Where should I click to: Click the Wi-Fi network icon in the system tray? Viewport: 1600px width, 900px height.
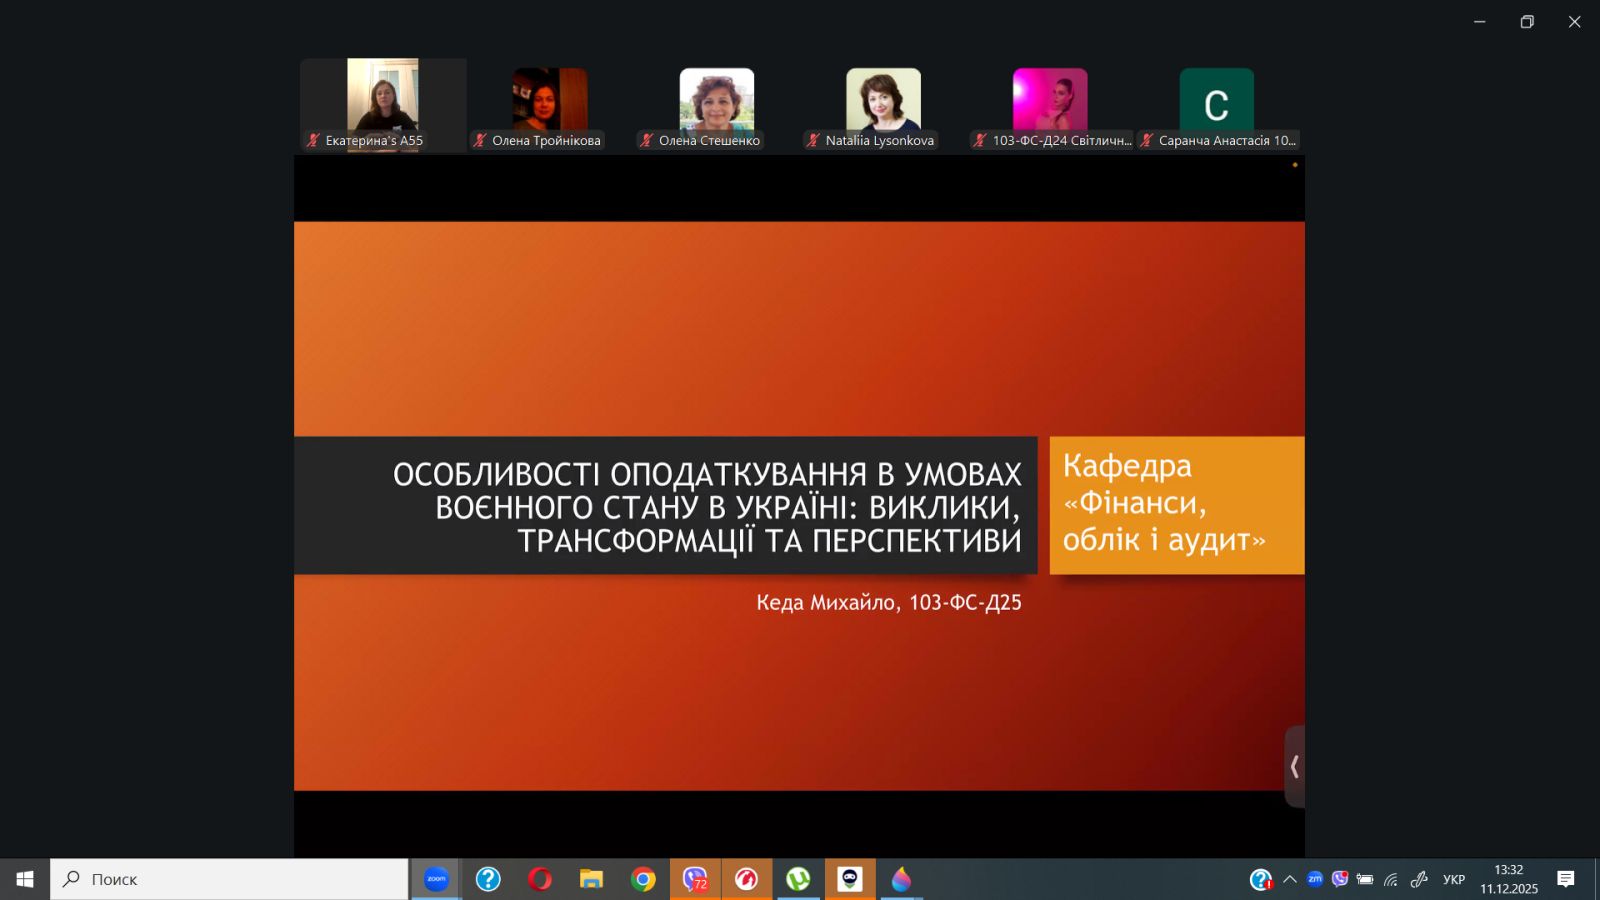[1391, 880]
